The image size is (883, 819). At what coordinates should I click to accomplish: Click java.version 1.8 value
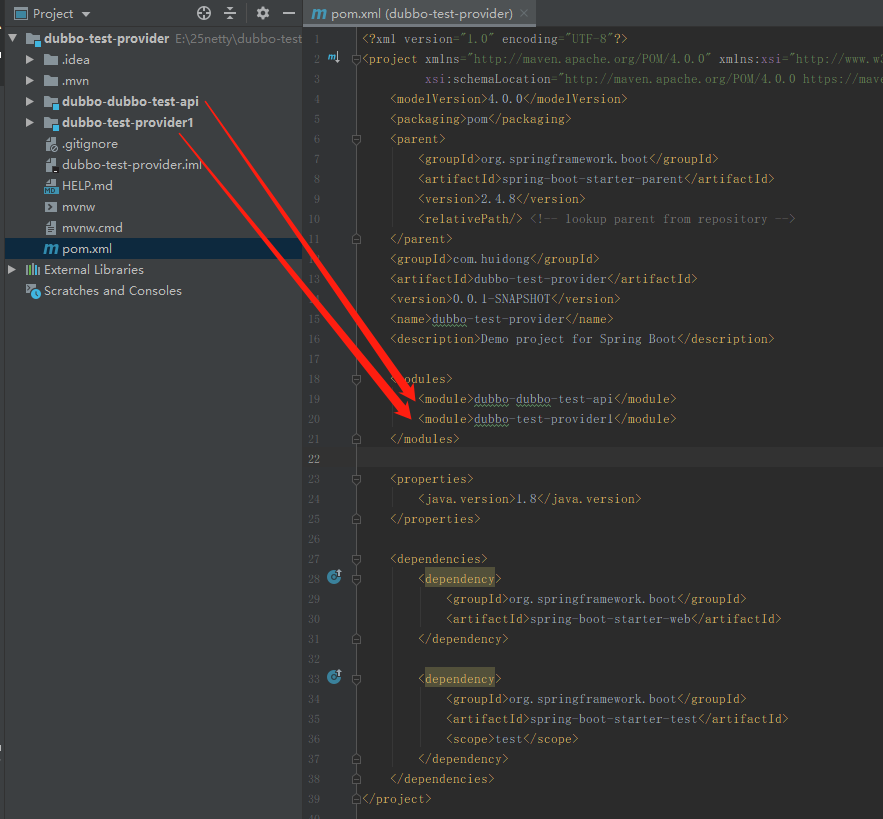click(526, 499)
